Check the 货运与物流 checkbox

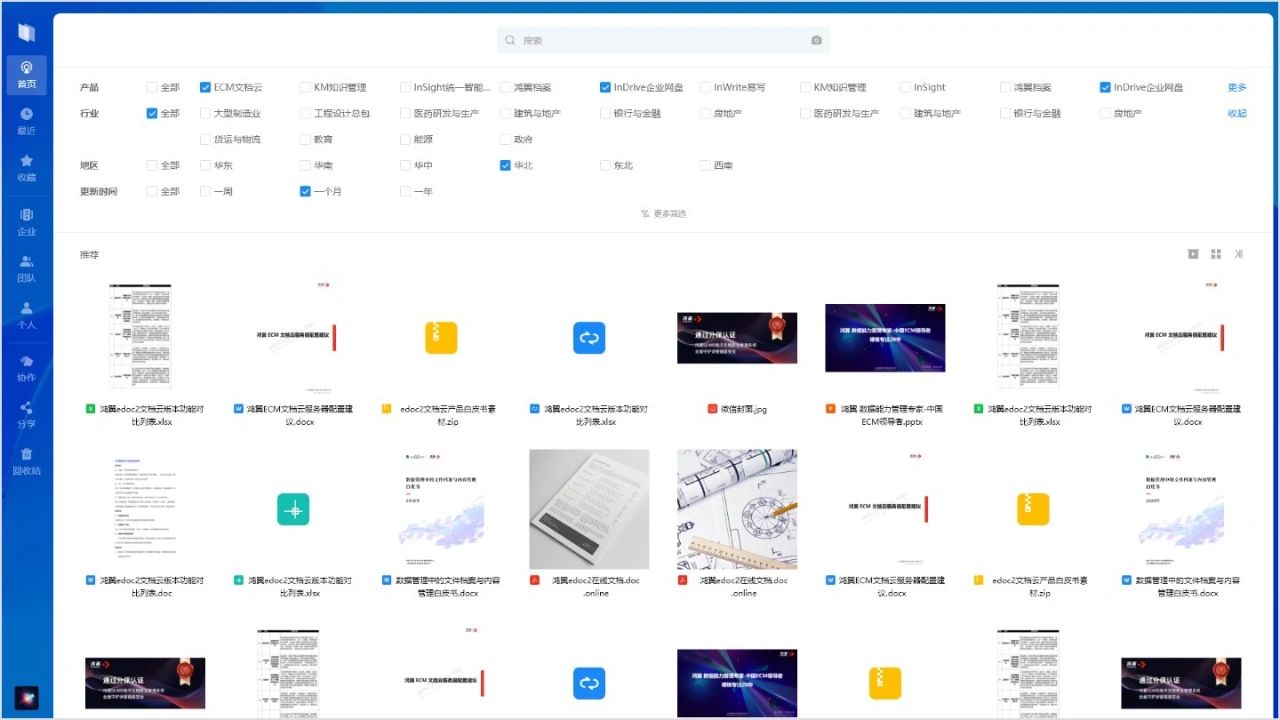coord(205,139)
